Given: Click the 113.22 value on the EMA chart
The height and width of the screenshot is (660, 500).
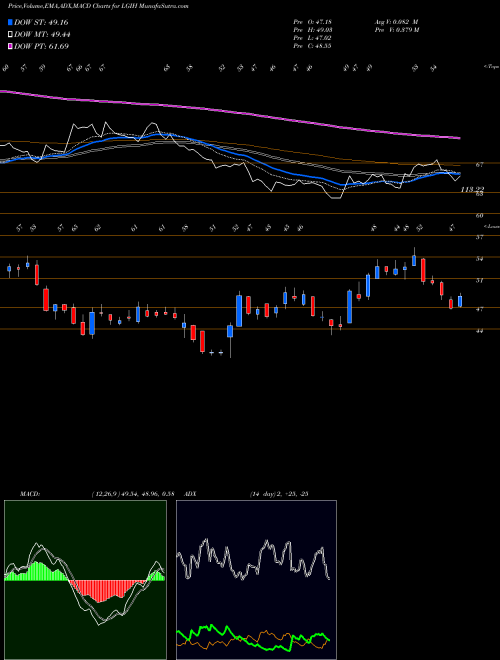Looking at the screenshot, I should pyautogui.click(x=472, y=189).
